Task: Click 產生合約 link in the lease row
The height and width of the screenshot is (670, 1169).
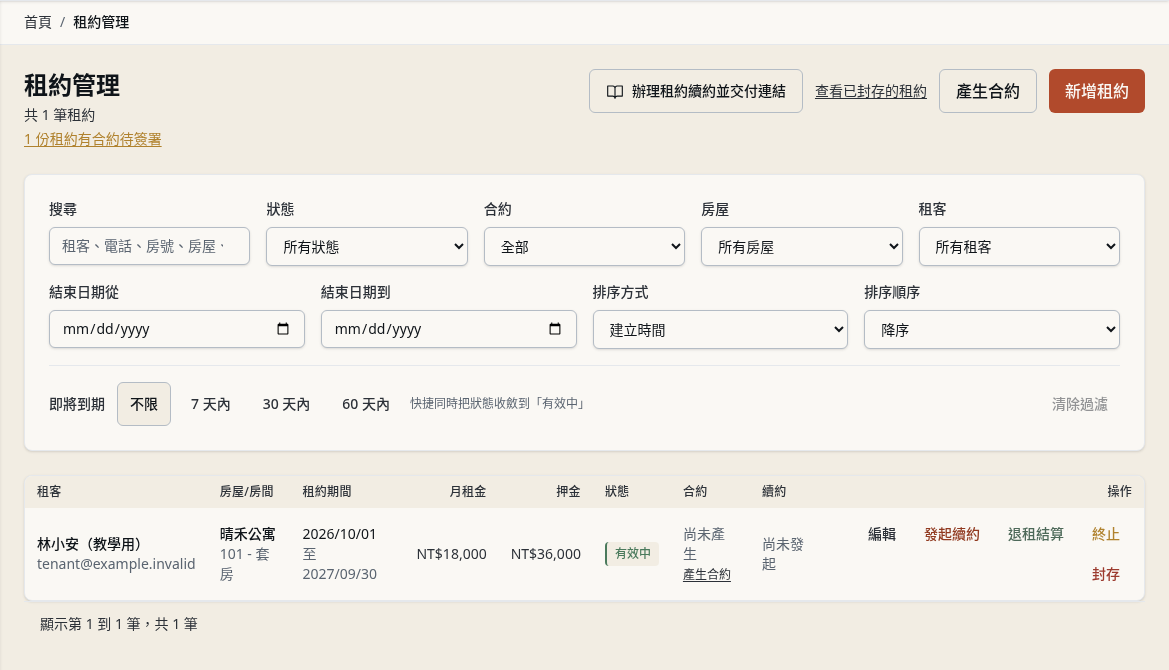Action: tap(707, 575)
